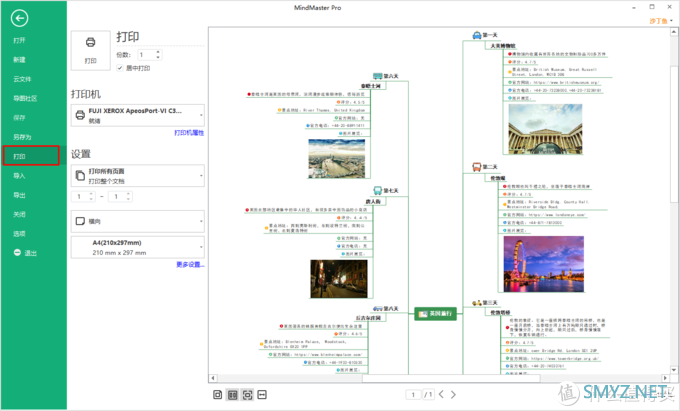
Task: Open the orange user account dropdown
Action: [x=661, y=21]
